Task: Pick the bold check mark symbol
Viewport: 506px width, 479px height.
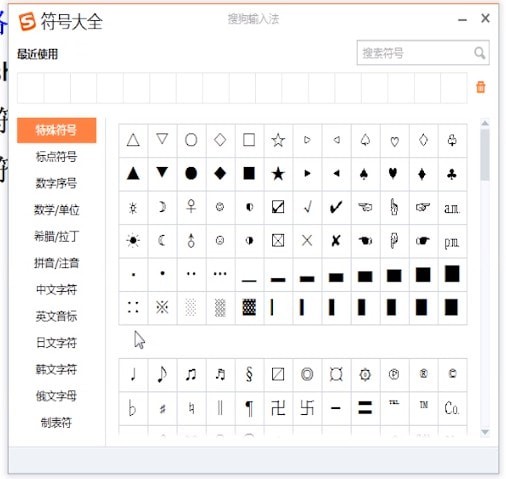Action: pyautogui.click(x=336, y=207)
